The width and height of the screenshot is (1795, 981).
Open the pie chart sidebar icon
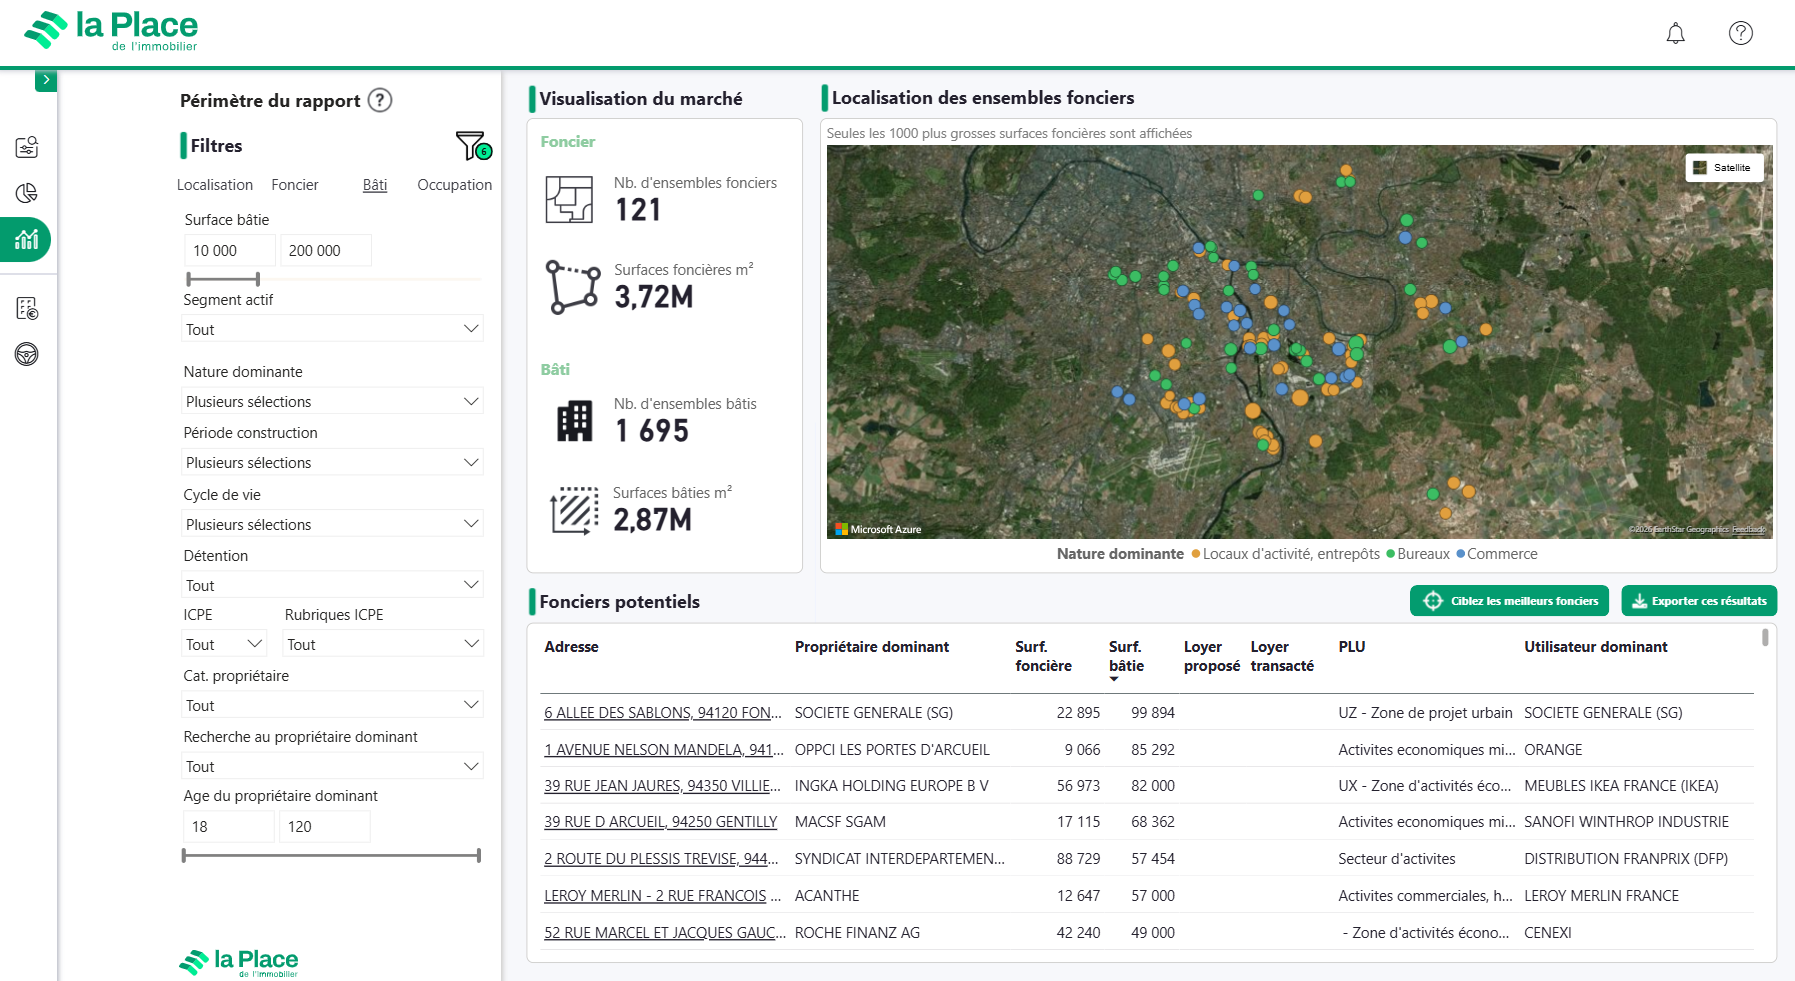[x=27, y=193]
